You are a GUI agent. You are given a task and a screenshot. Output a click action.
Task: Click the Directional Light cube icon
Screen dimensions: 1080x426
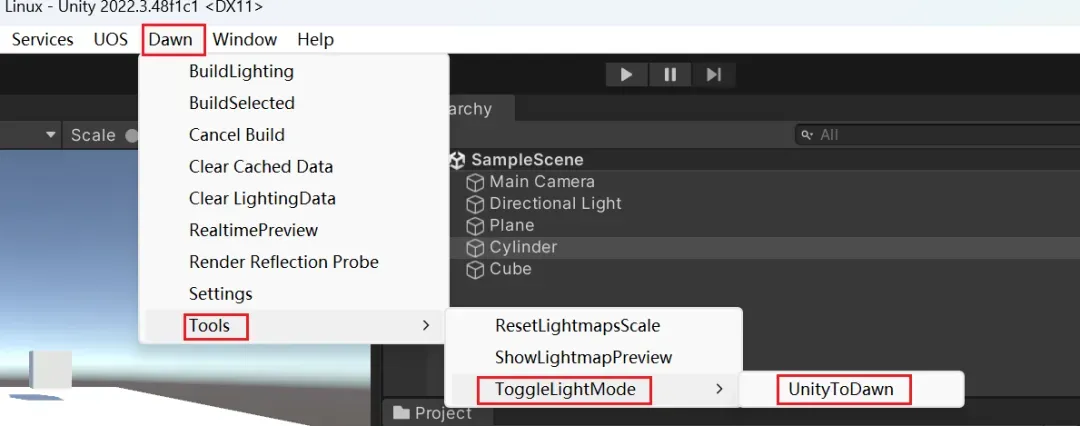[x=475, y=205]
